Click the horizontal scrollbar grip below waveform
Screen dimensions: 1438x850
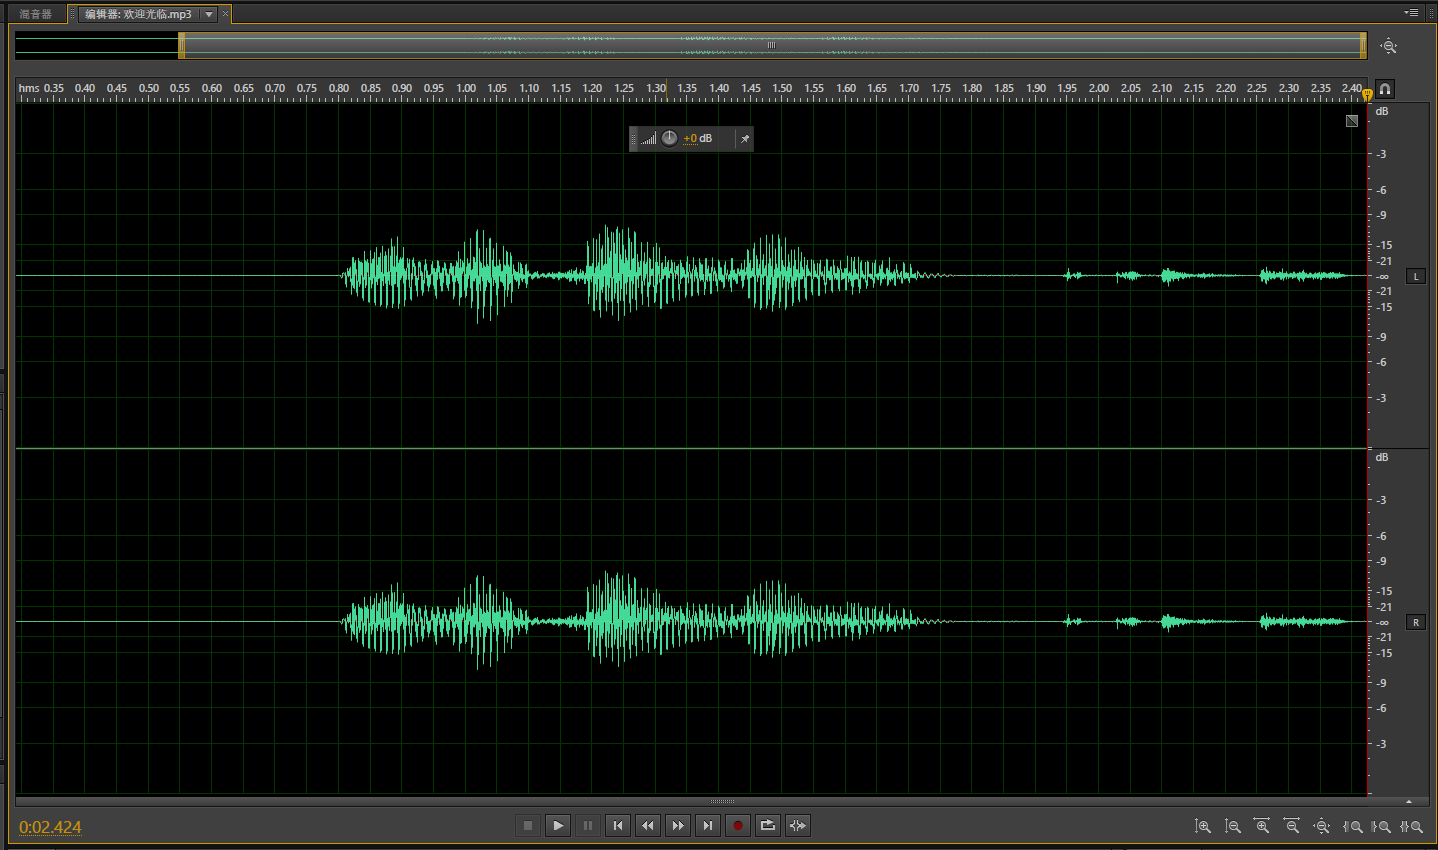click(723, 801)
